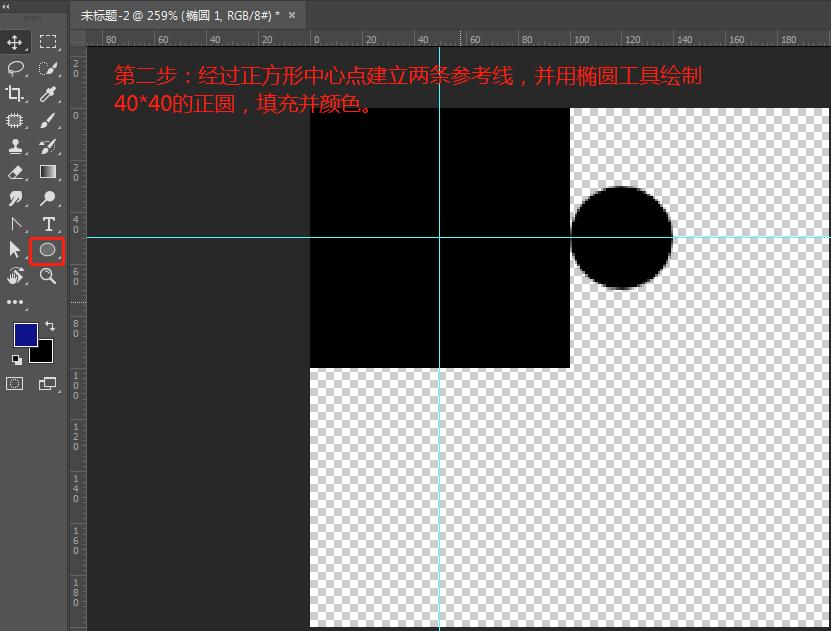Image resolution: width=831 pixels, height=631 pixels.
Task: Activate the Ellipse tool highlighted in red
Action: [x=47, y=250]
